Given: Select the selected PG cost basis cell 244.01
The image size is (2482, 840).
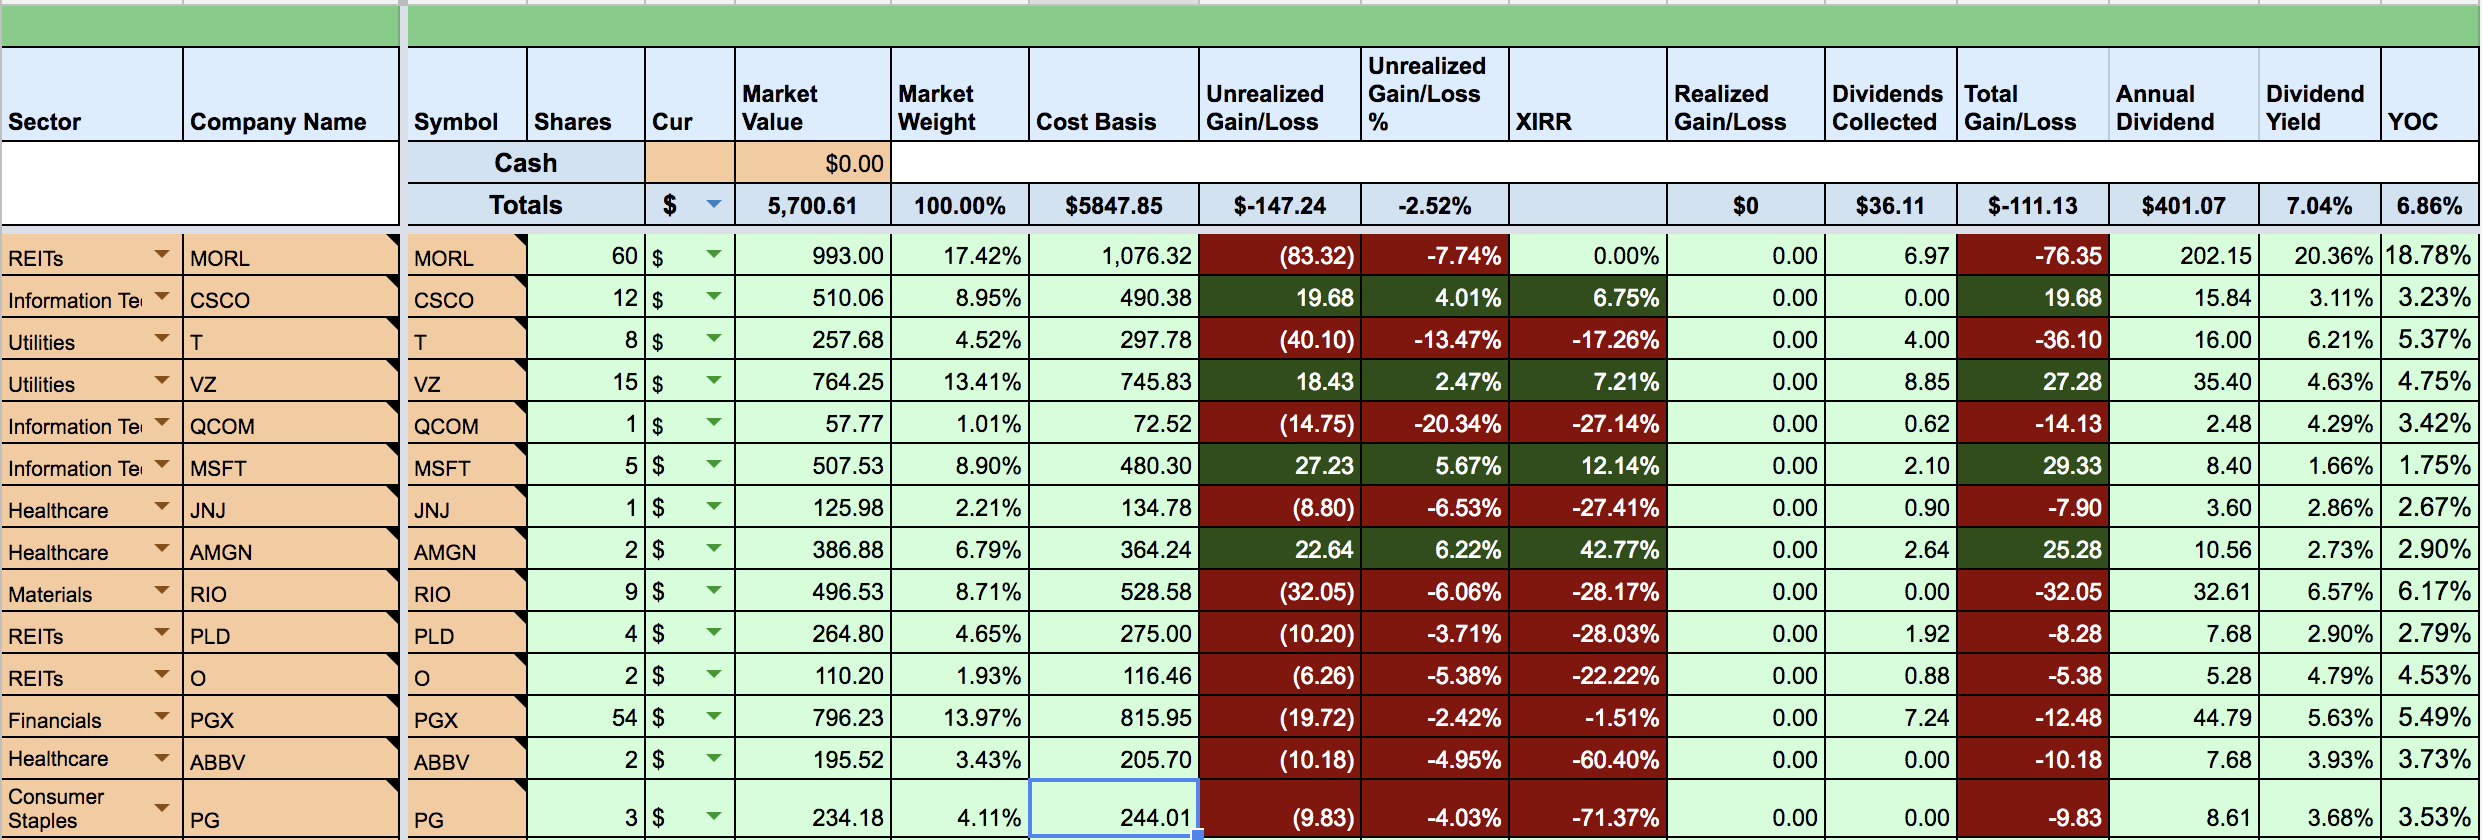Looking at the screenshot, I should coord(1113,808).
